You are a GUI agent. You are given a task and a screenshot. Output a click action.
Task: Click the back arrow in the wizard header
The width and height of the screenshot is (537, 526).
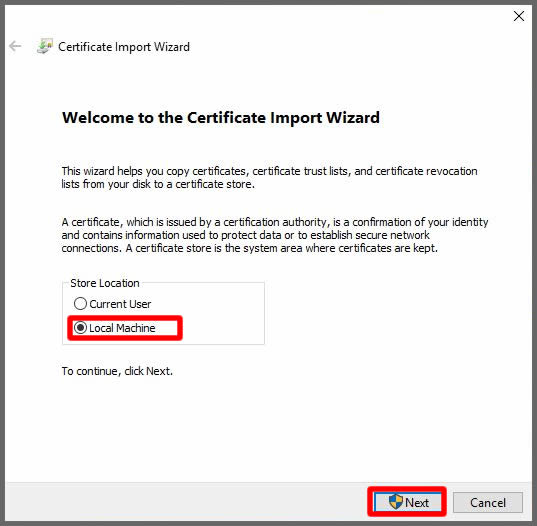click(x=15, y=46)
